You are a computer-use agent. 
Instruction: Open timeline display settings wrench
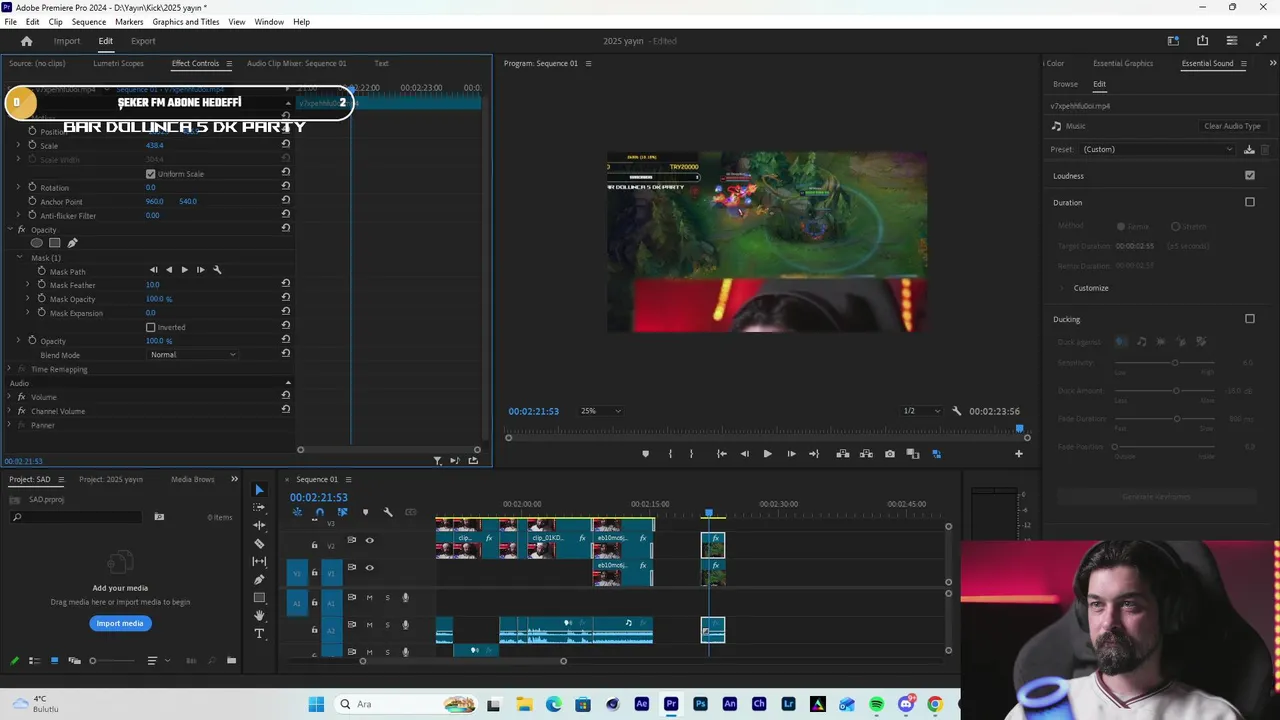(388, 512)
